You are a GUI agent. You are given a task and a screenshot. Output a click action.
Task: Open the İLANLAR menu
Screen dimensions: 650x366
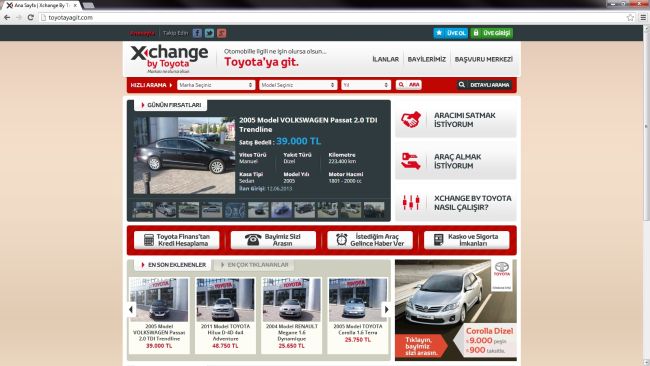tap(386, 59)
